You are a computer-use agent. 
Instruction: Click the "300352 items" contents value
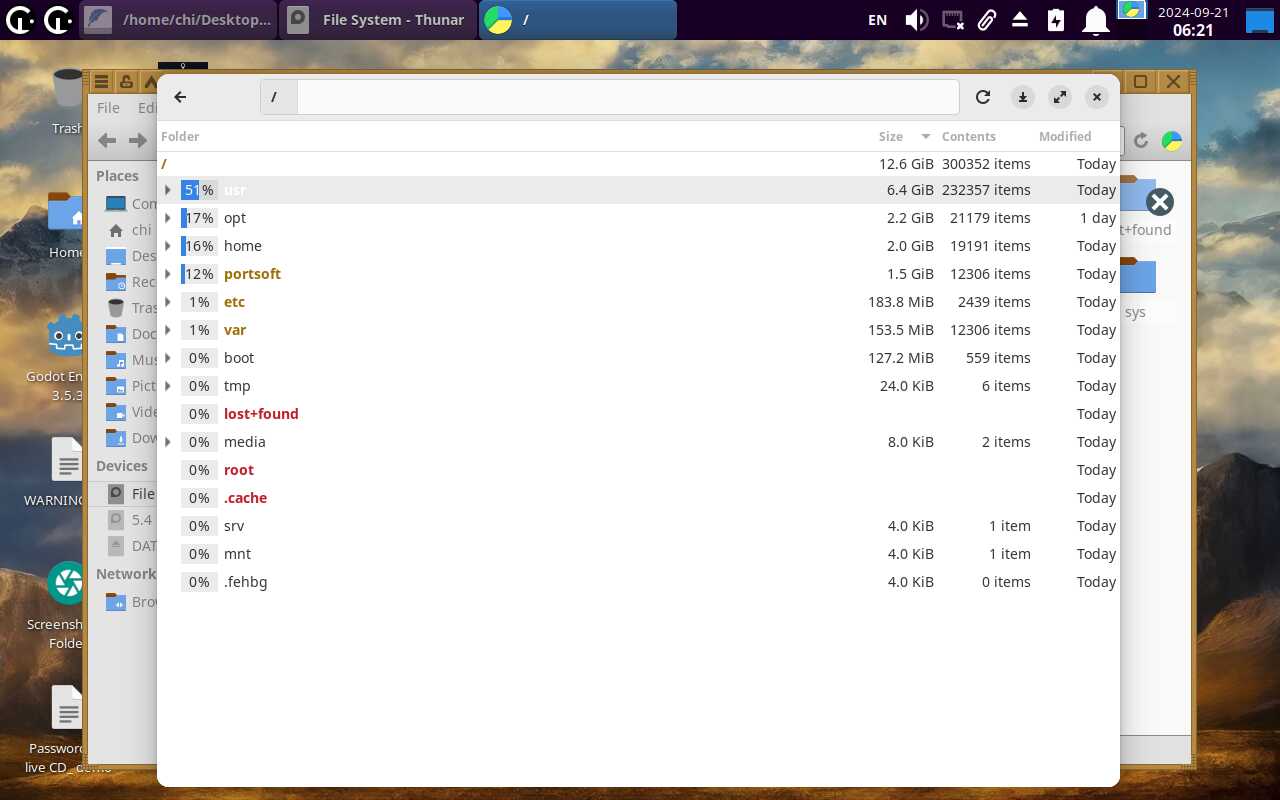986,164
